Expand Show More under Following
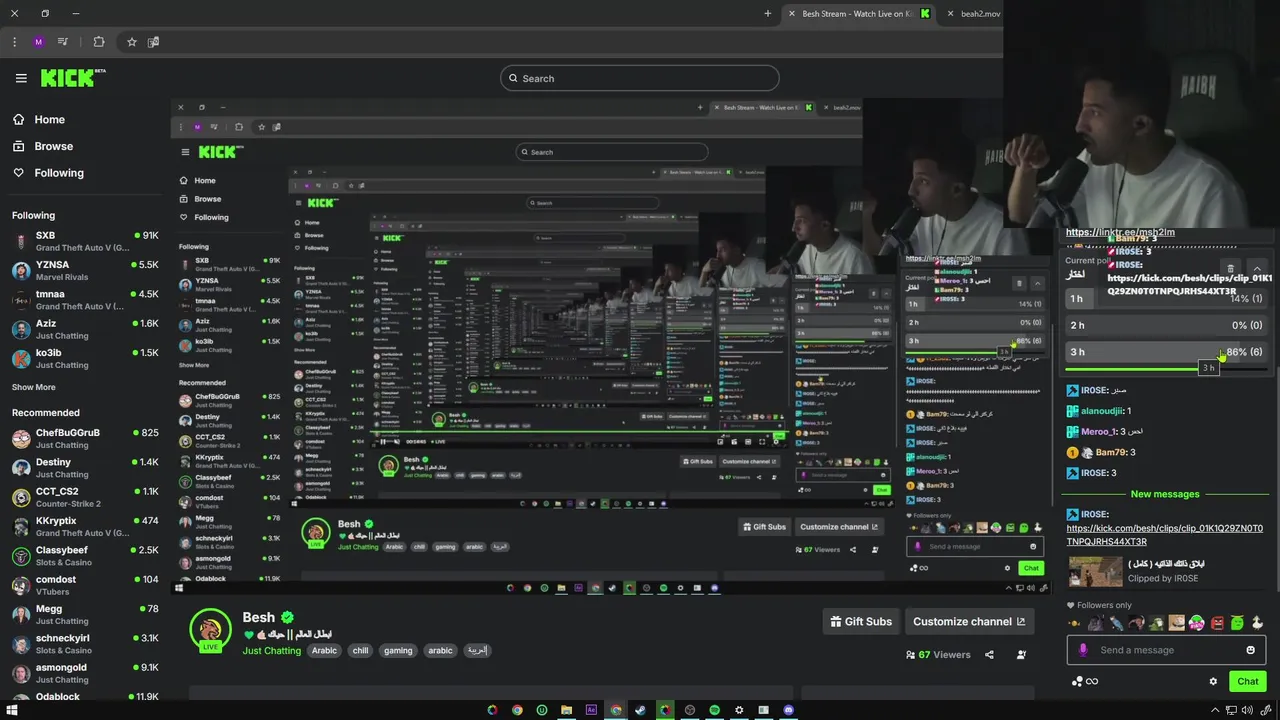Screen dimensions: 1280x720 (34, 387)
